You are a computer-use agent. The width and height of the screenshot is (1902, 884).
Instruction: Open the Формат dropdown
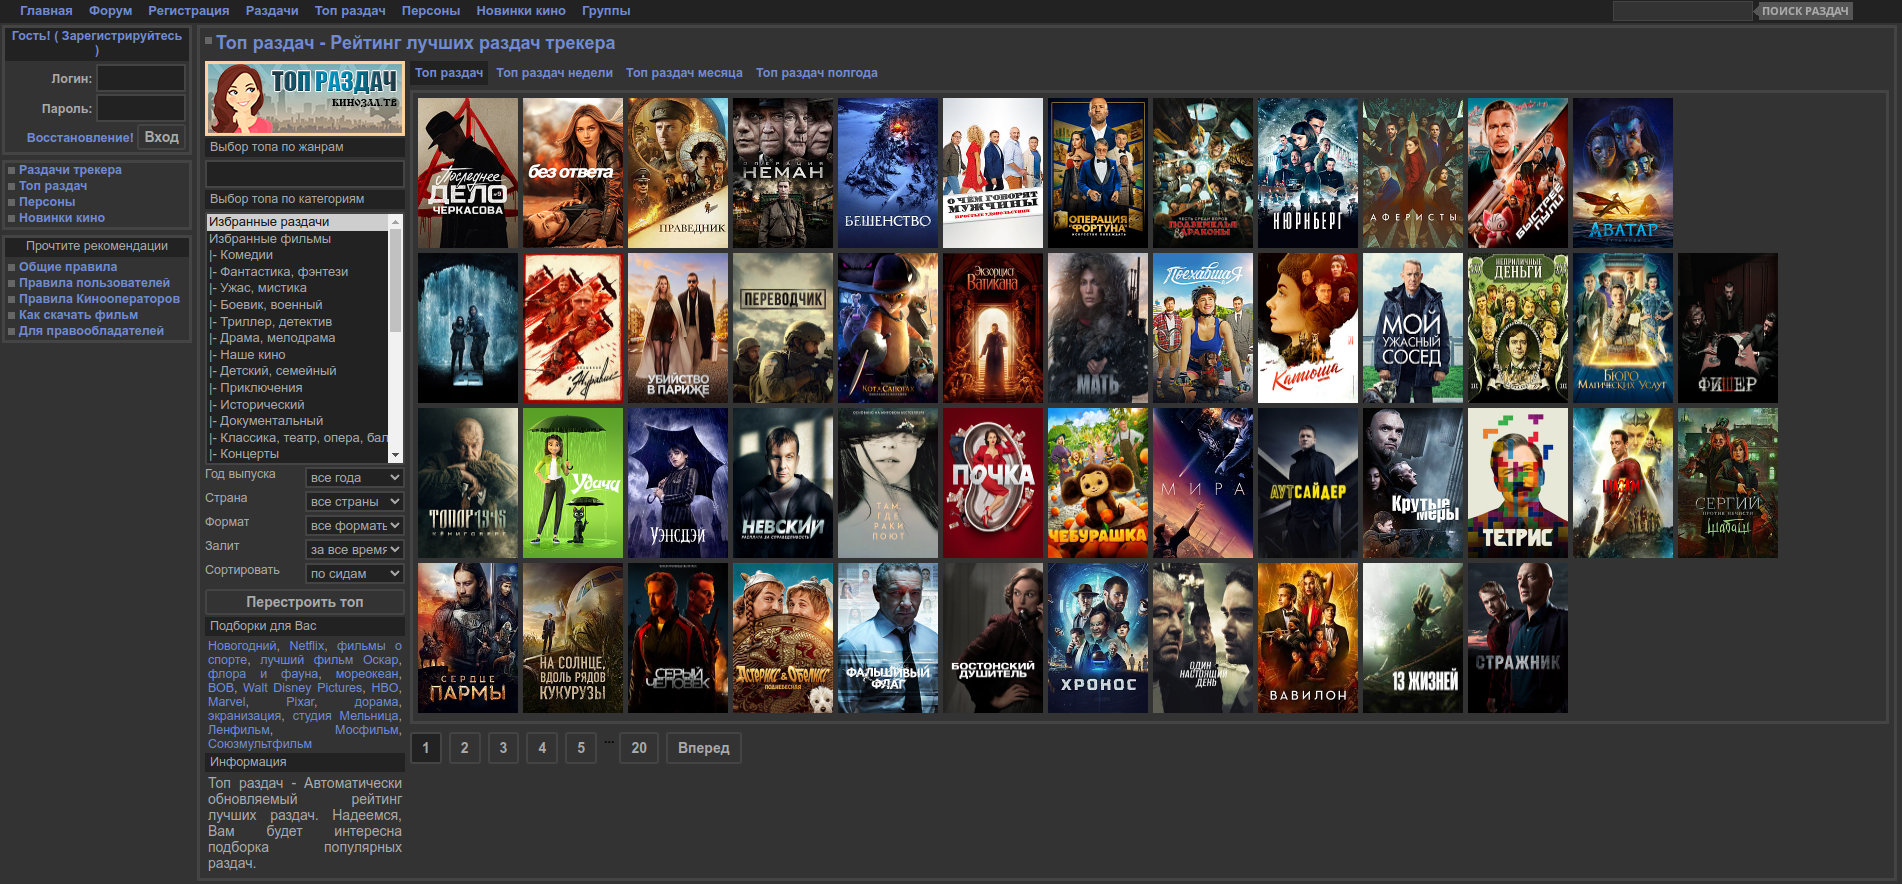(354, 526)
